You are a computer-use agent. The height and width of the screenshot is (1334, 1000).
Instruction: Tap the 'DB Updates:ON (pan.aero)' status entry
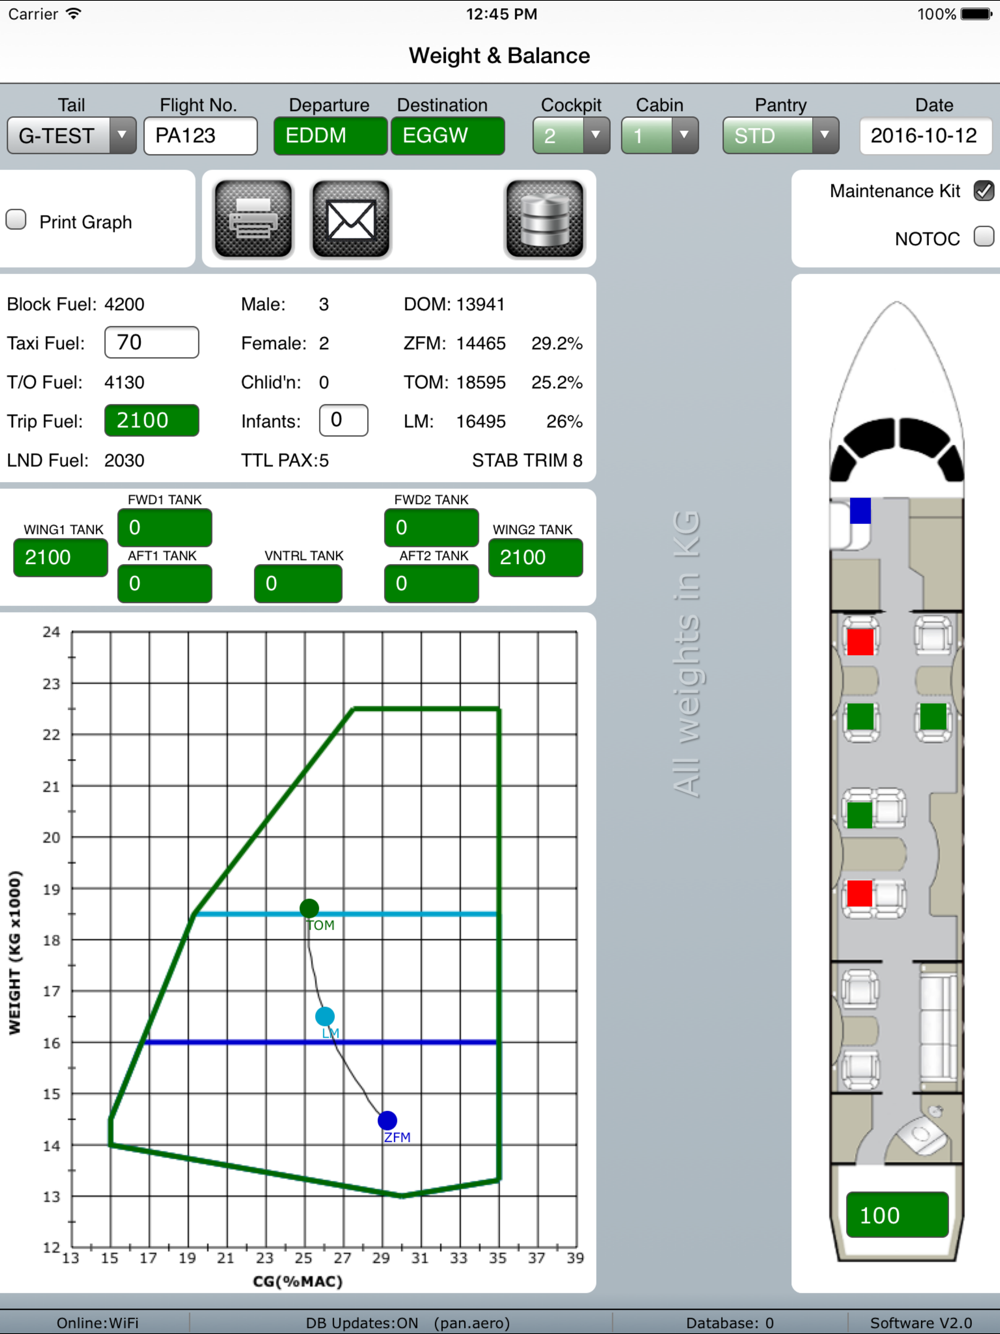tap(408, 1322)
